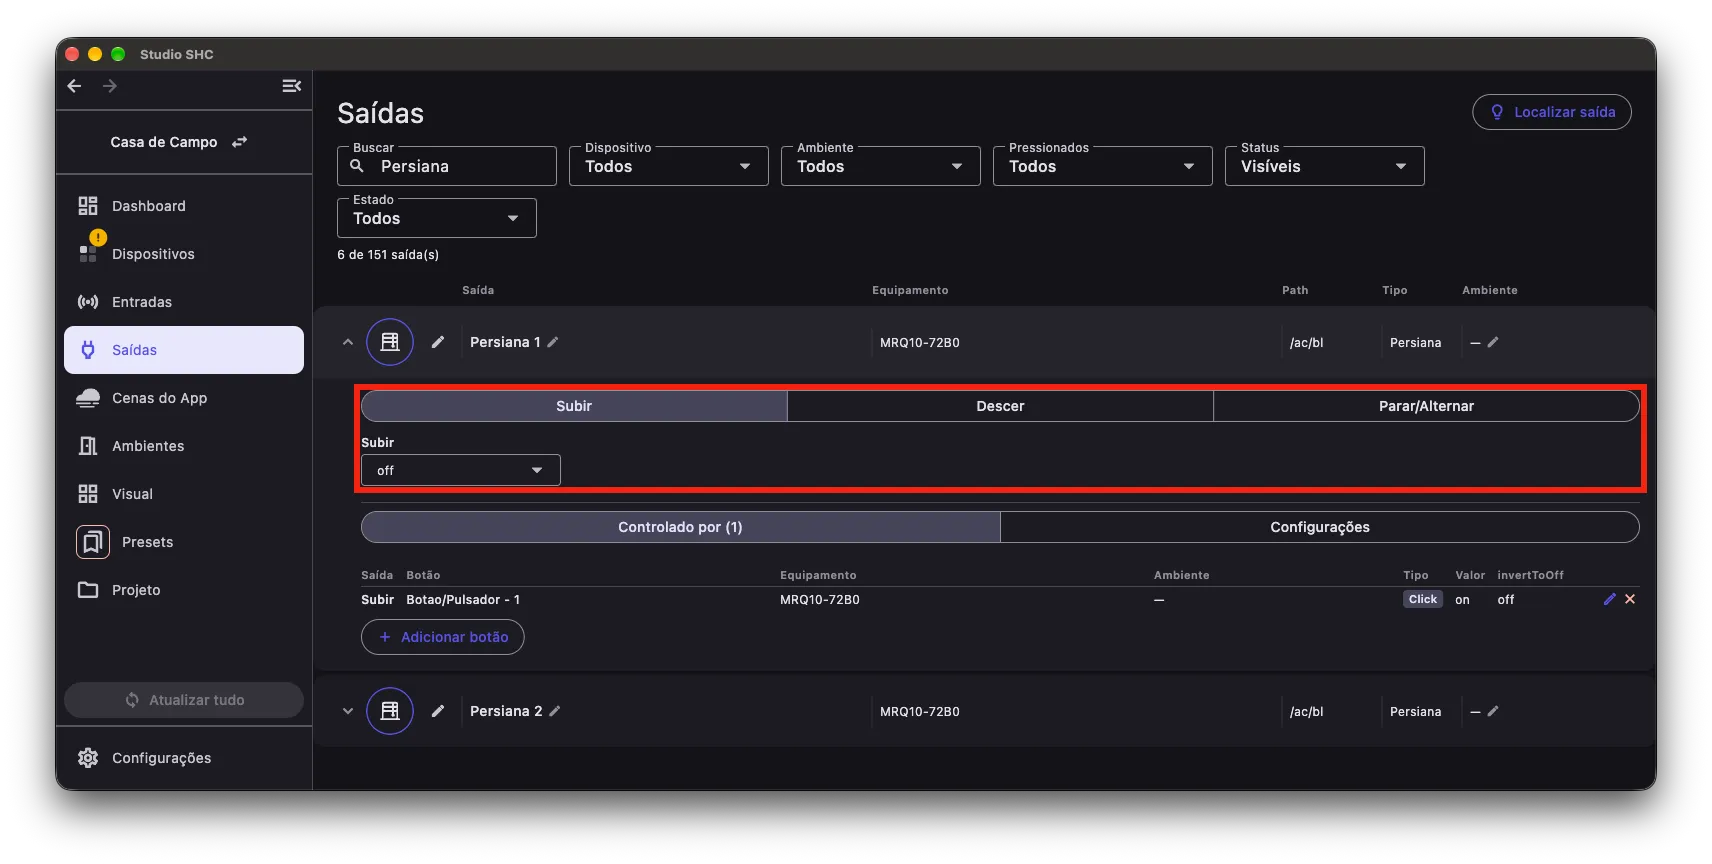Click the Localizar saída button

(x=1552, y=112)
